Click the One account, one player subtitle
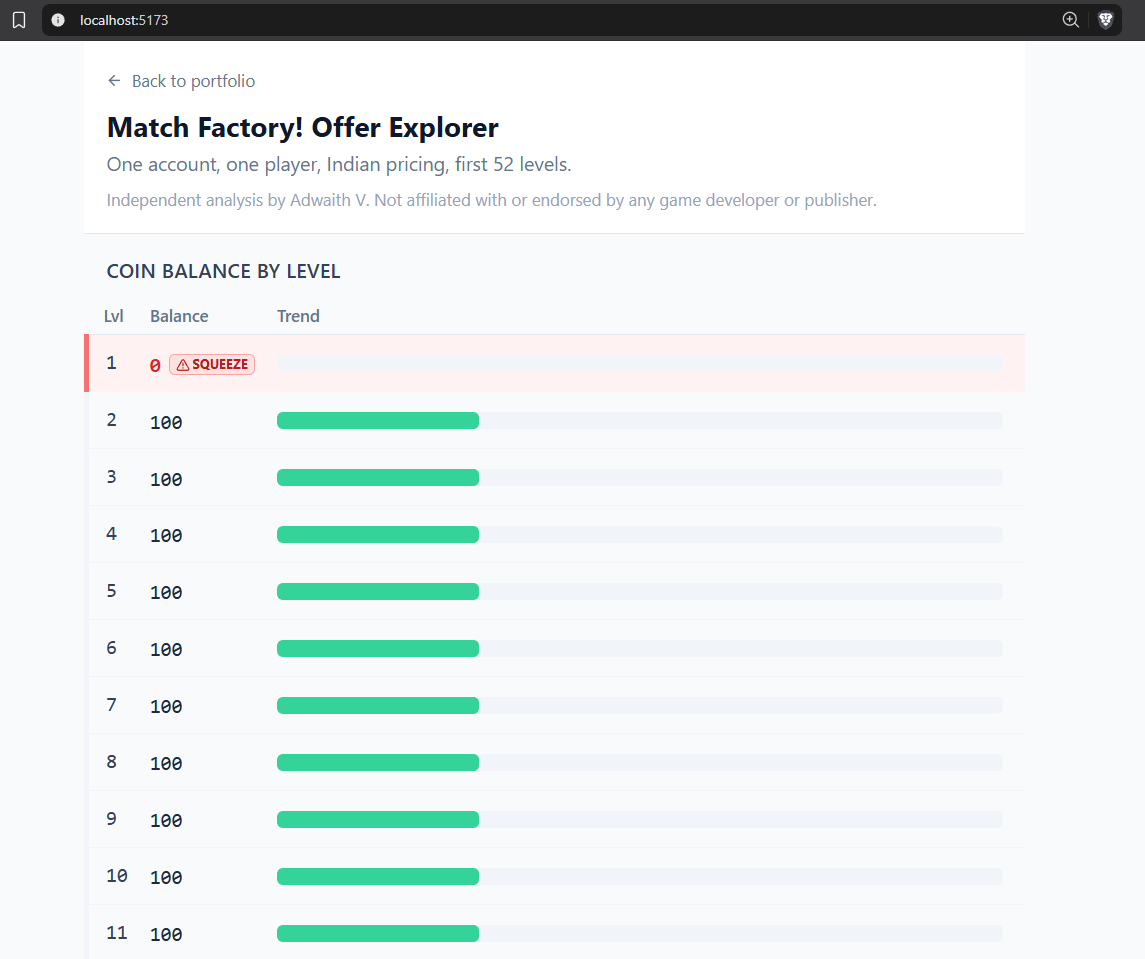The width and height of the screenshot is (1145, 959). point(339,164)
